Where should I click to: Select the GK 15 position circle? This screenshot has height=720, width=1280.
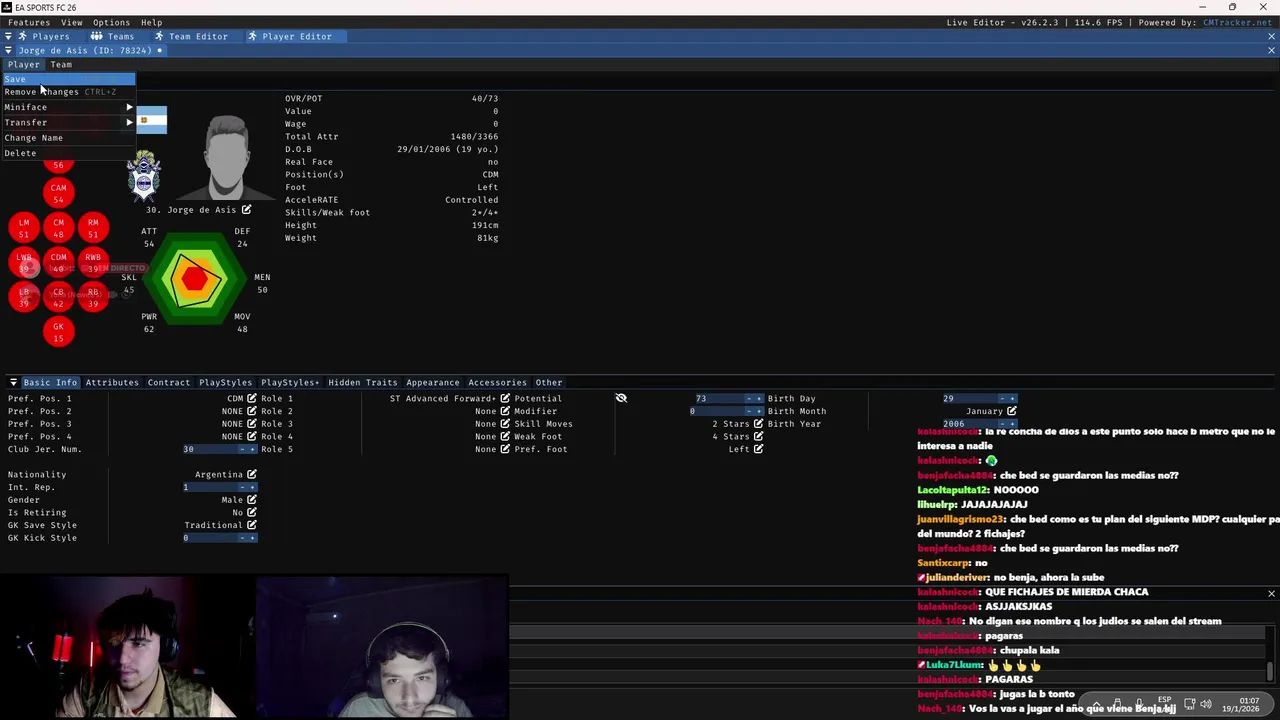click(58, 332)
